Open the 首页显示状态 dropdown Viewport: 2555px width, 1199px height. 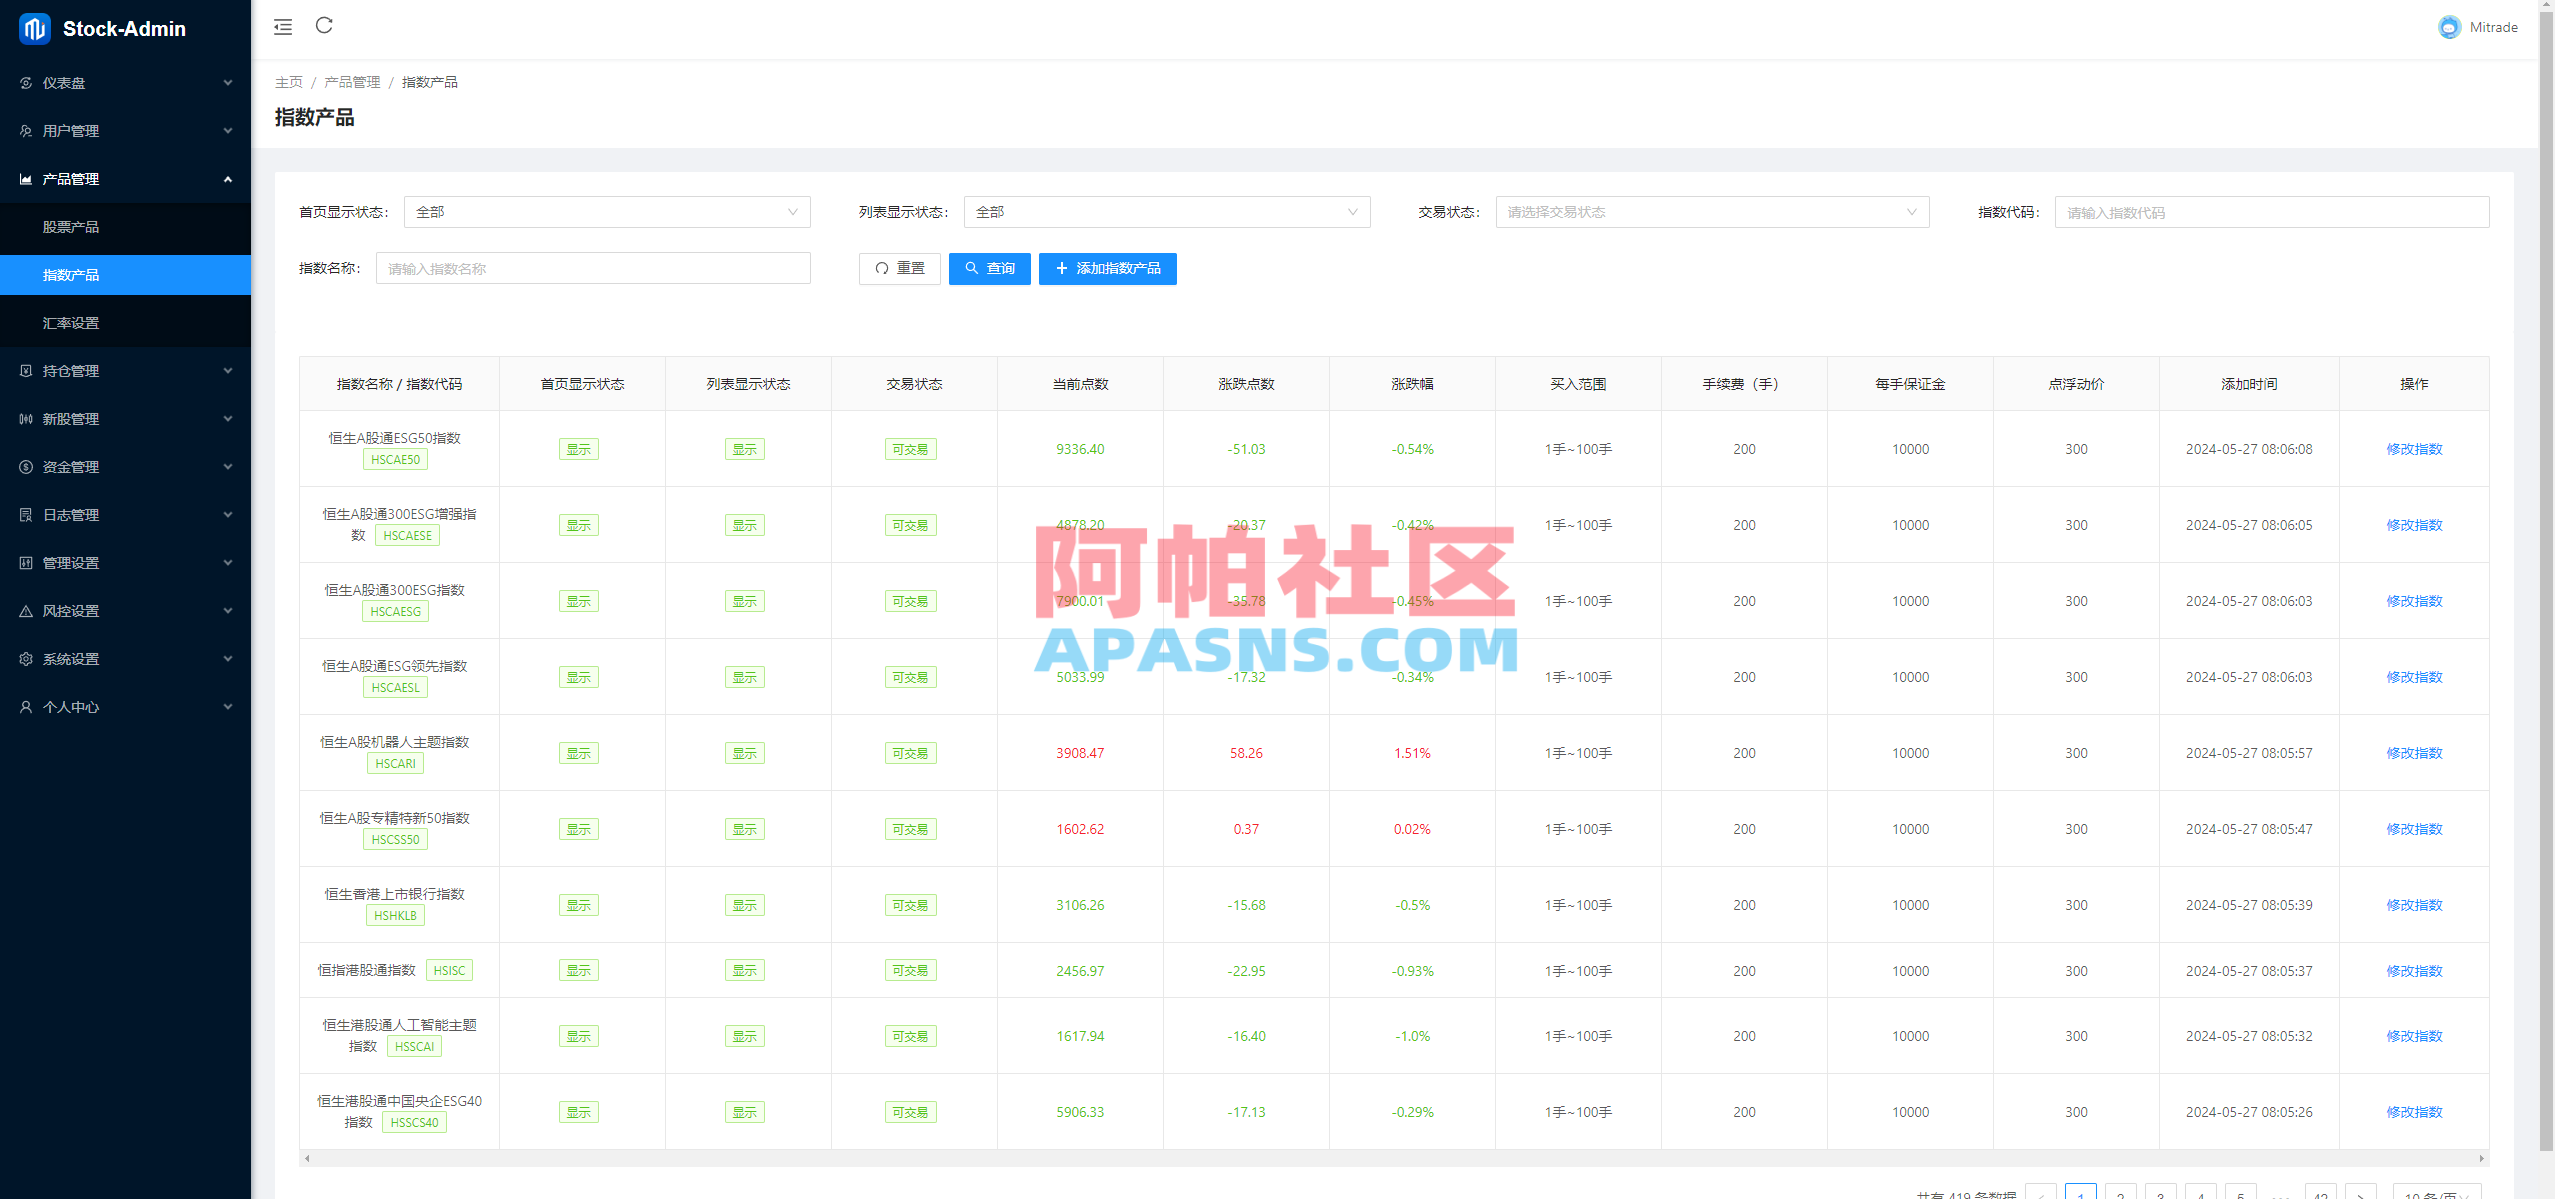605,212
